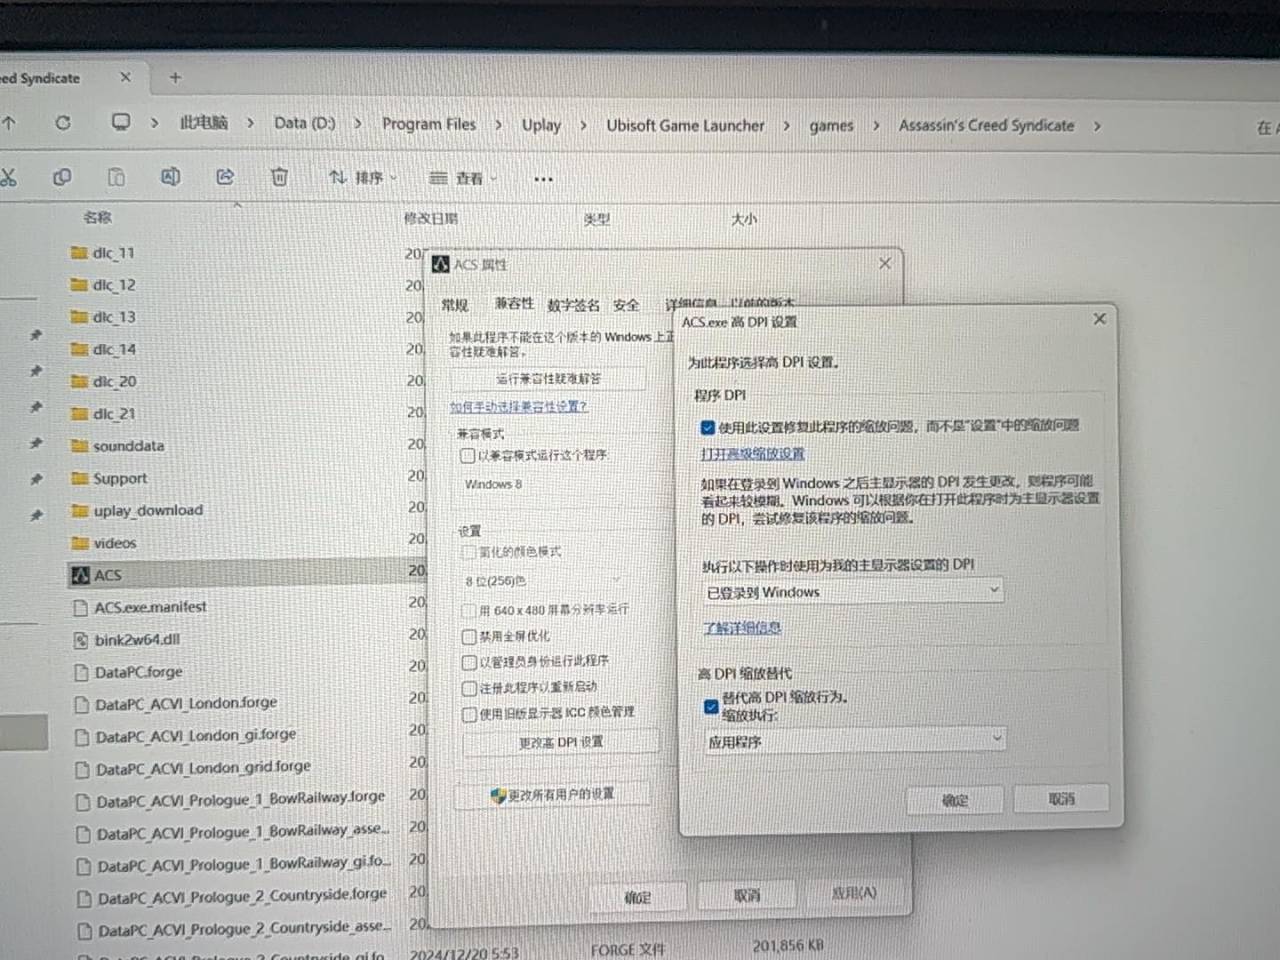
Task: Open the View (查看) menu
Action: [x=463, y=178]
